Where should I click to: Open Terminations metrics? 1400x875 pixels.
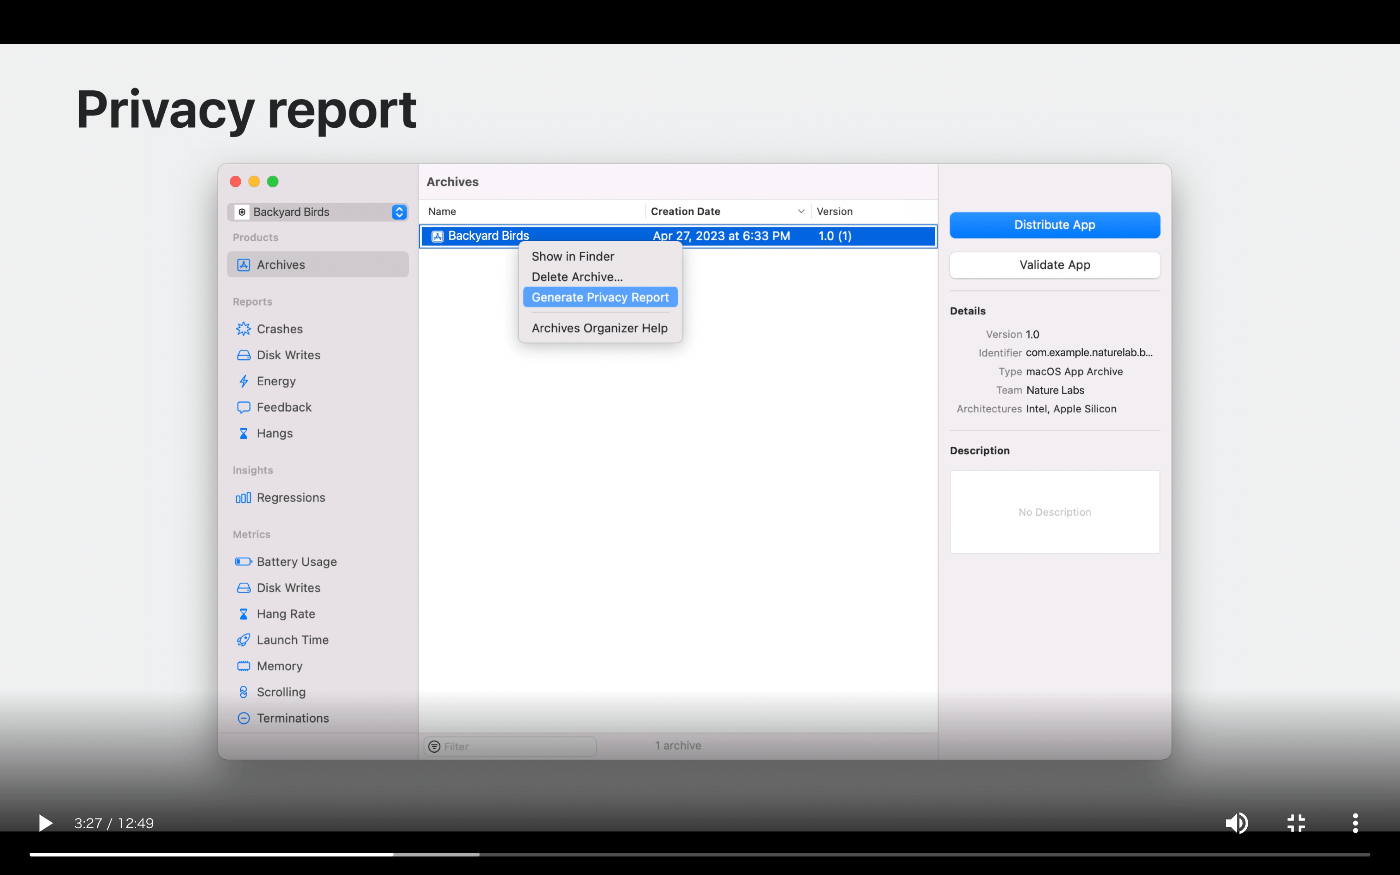318,718
